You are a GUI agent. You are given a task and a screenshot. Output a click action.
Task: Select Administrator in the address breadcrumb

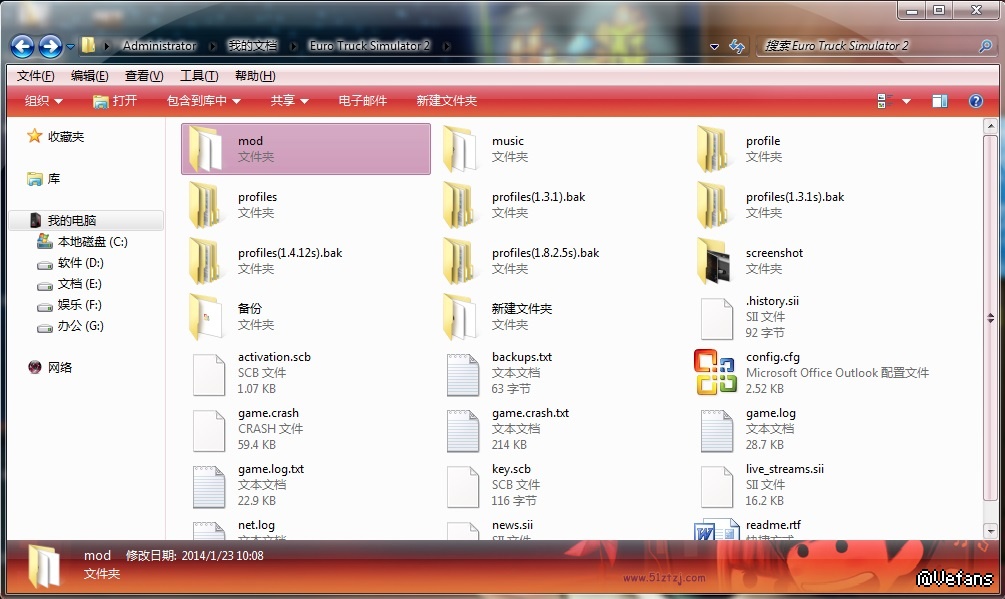tap(160, 46)
